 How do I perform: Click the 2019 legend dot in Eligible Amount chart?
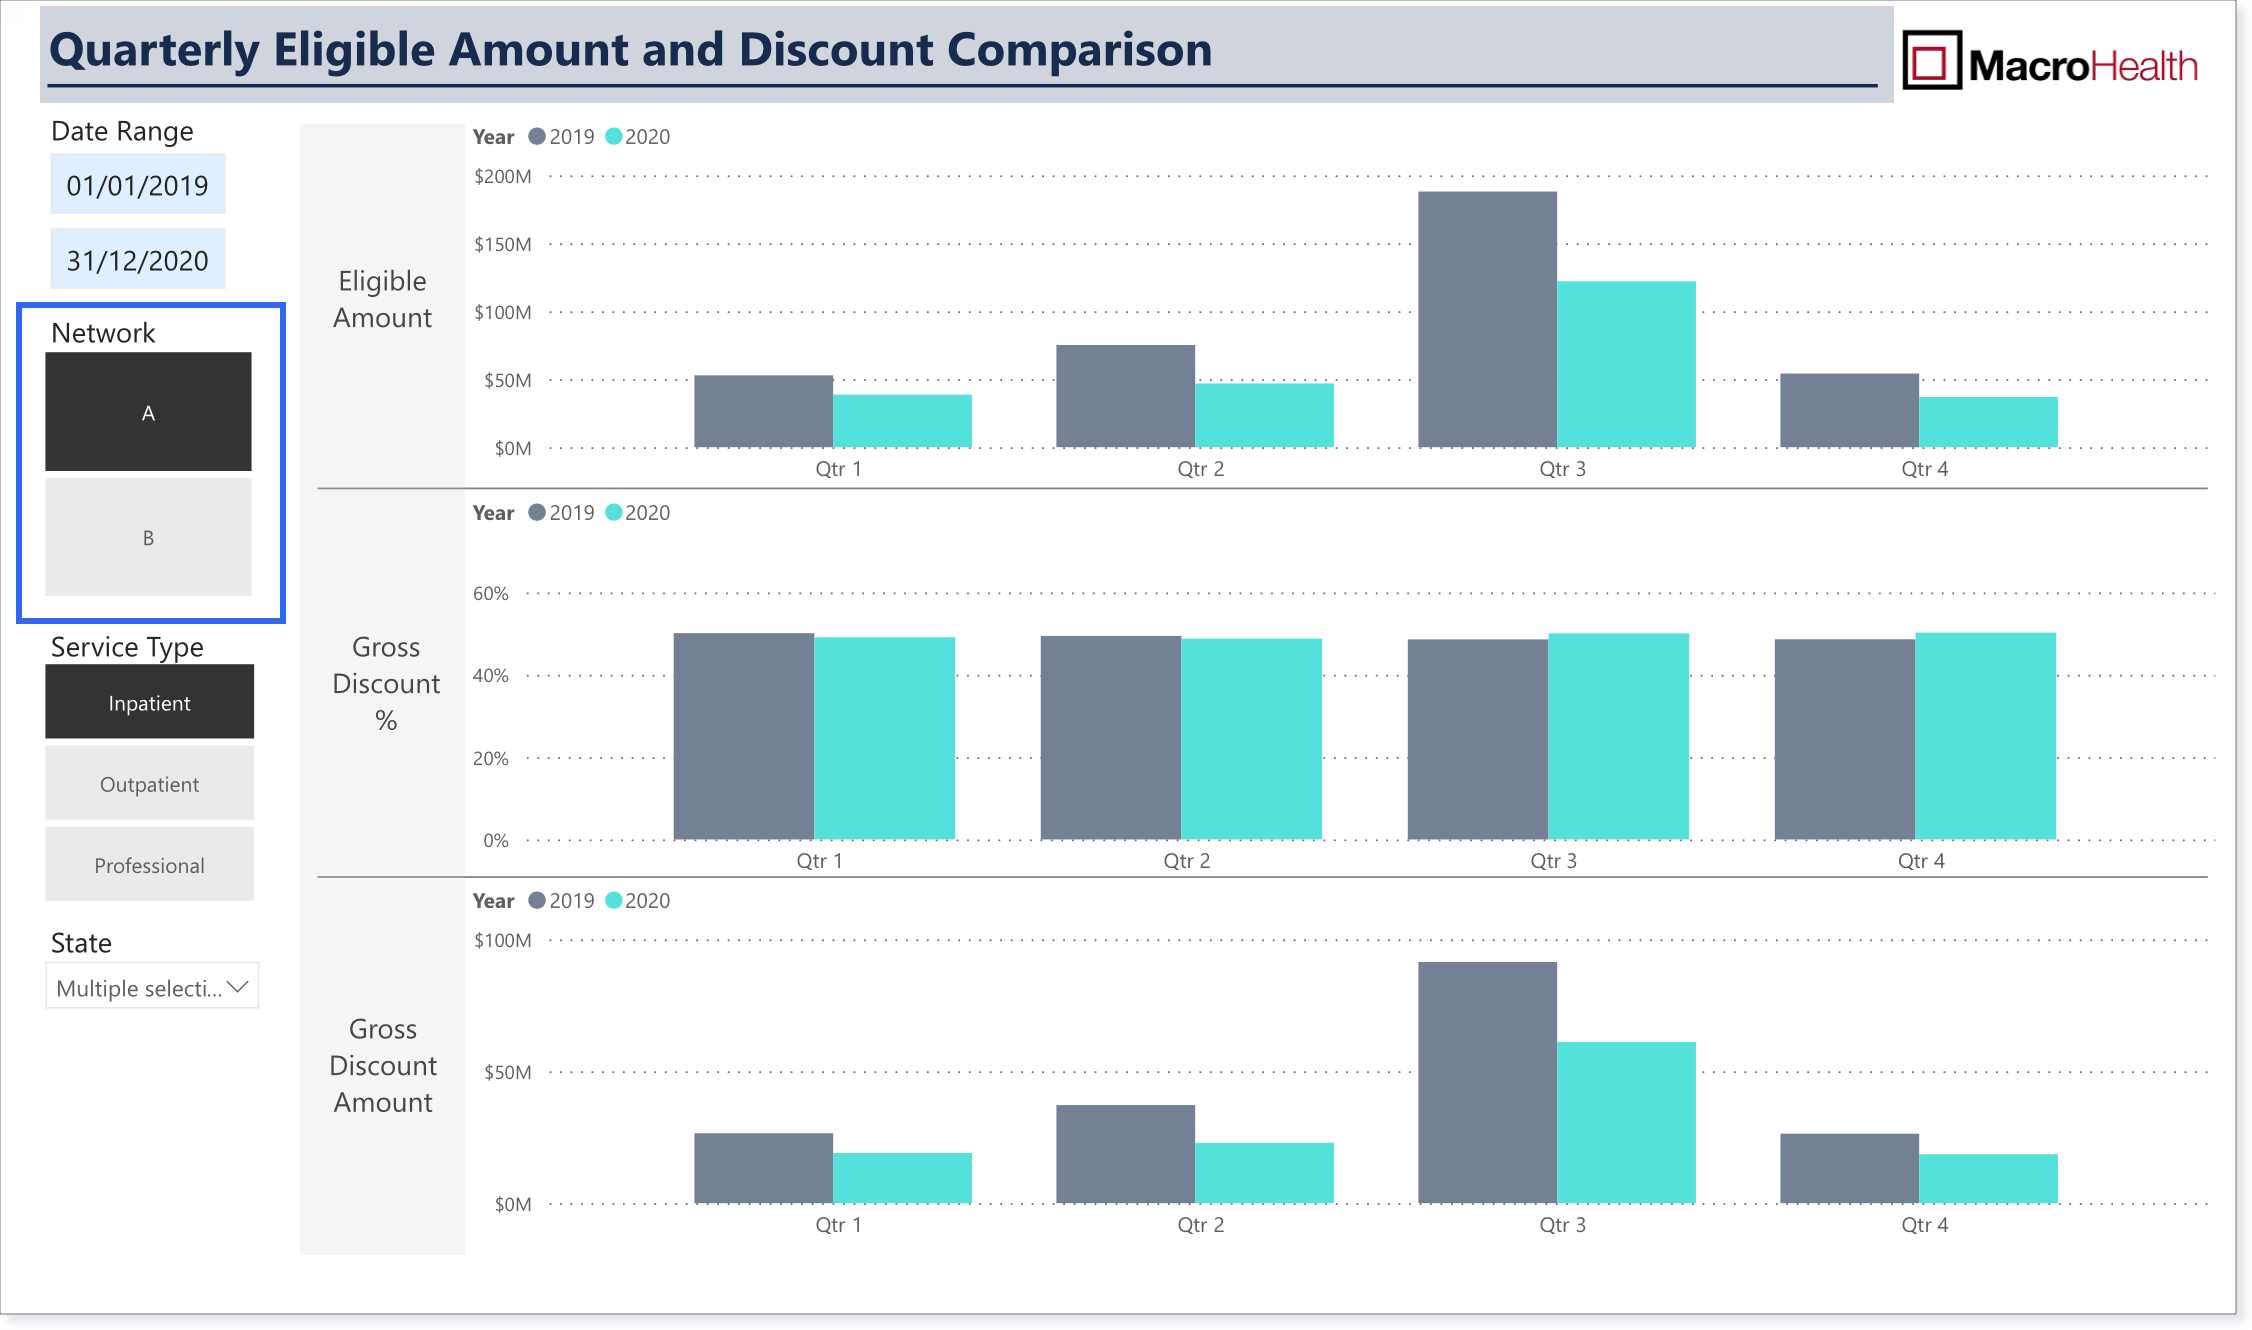coord(537,137)
